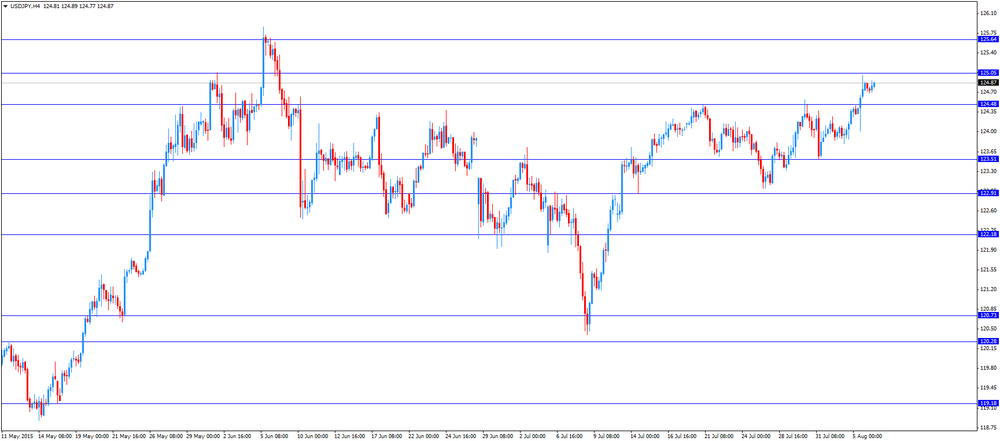Image resolution: width=1000 pixels, height=441 pixels.
Task: Click the 5 Aug 00:00 time label
Action: coord(867,437)
